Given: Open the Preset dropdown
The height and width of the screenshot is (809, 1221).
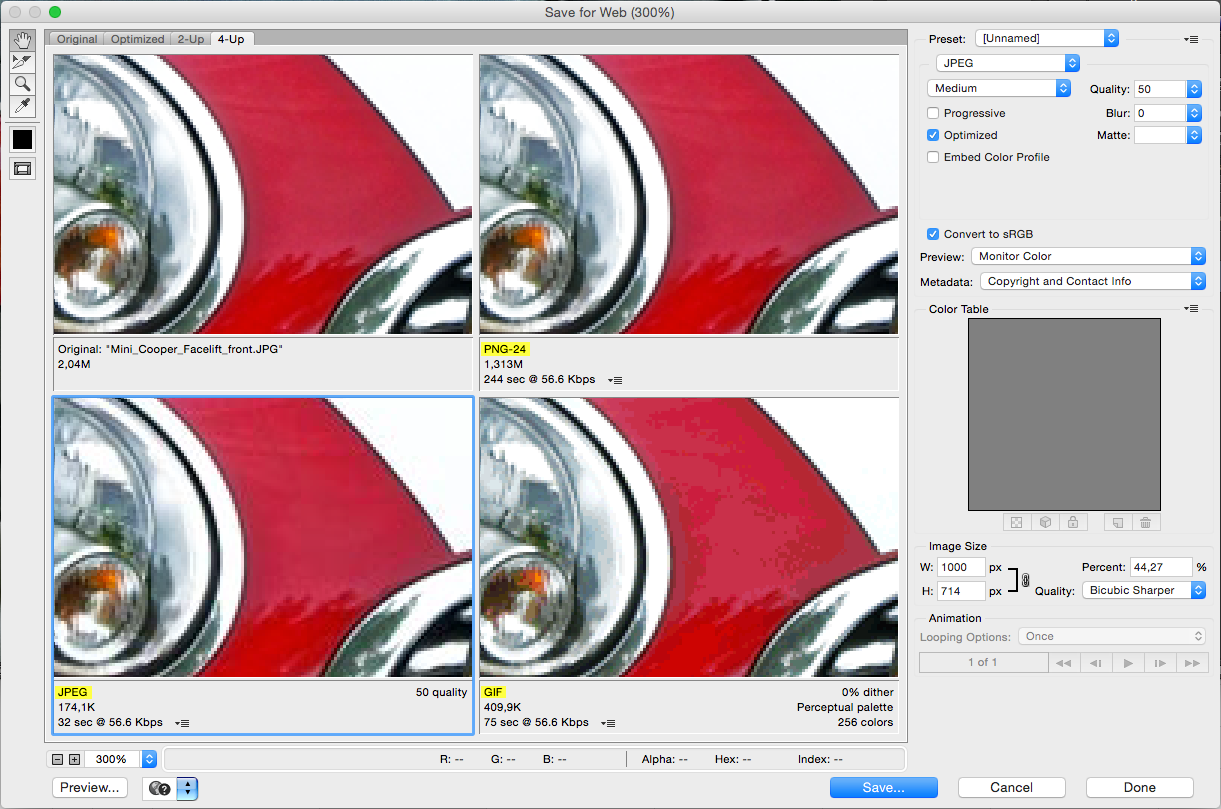Looking at the screenshot, I should (1047, 38).
